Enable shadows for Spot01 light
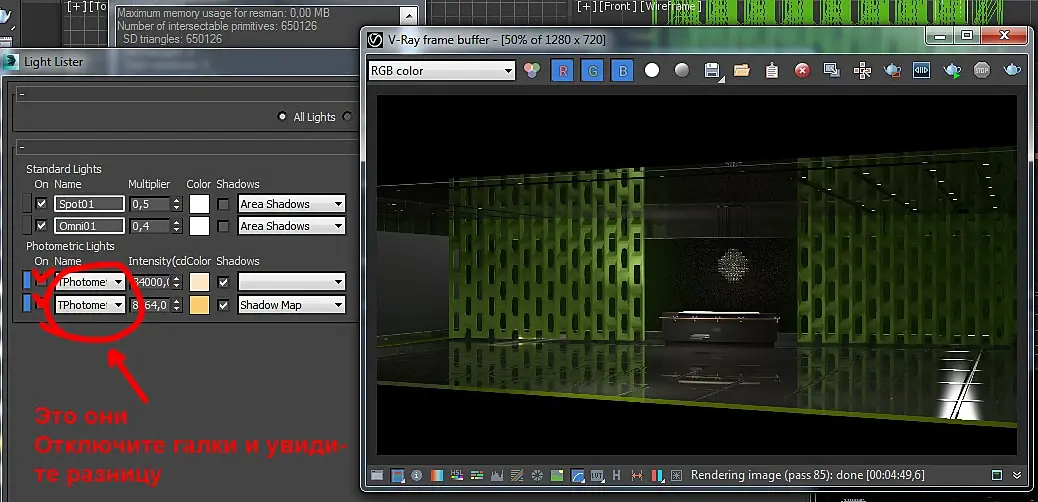Screen dimensions: 1038x502 223,204
